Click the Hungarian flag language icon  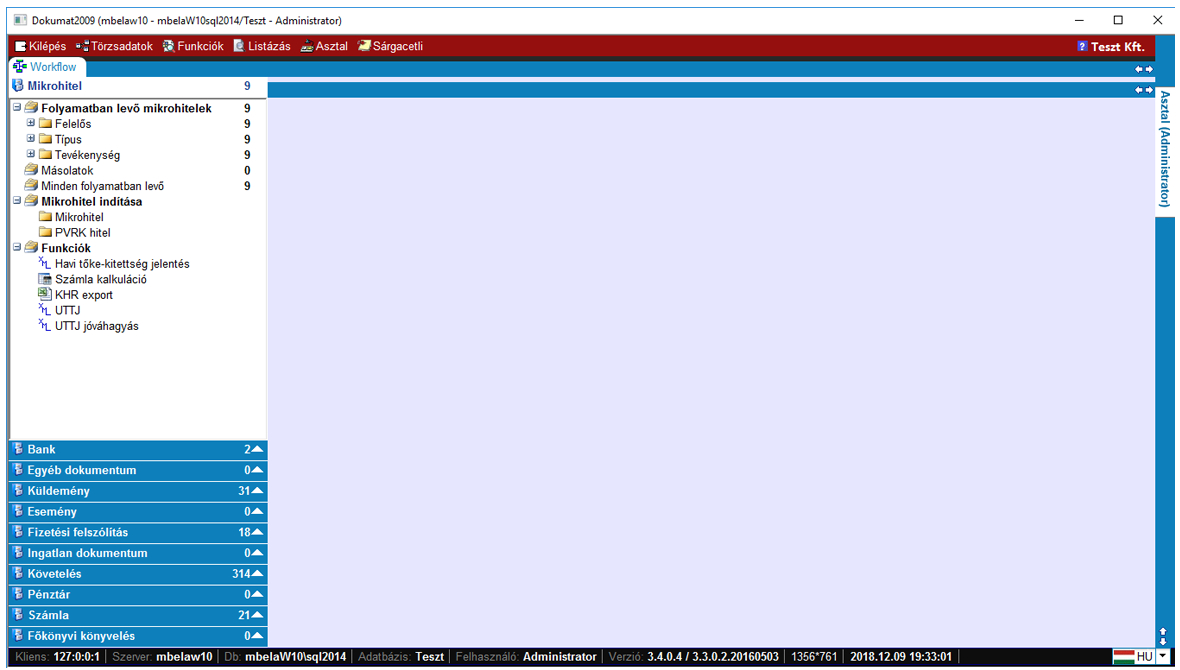(1123, 657)
